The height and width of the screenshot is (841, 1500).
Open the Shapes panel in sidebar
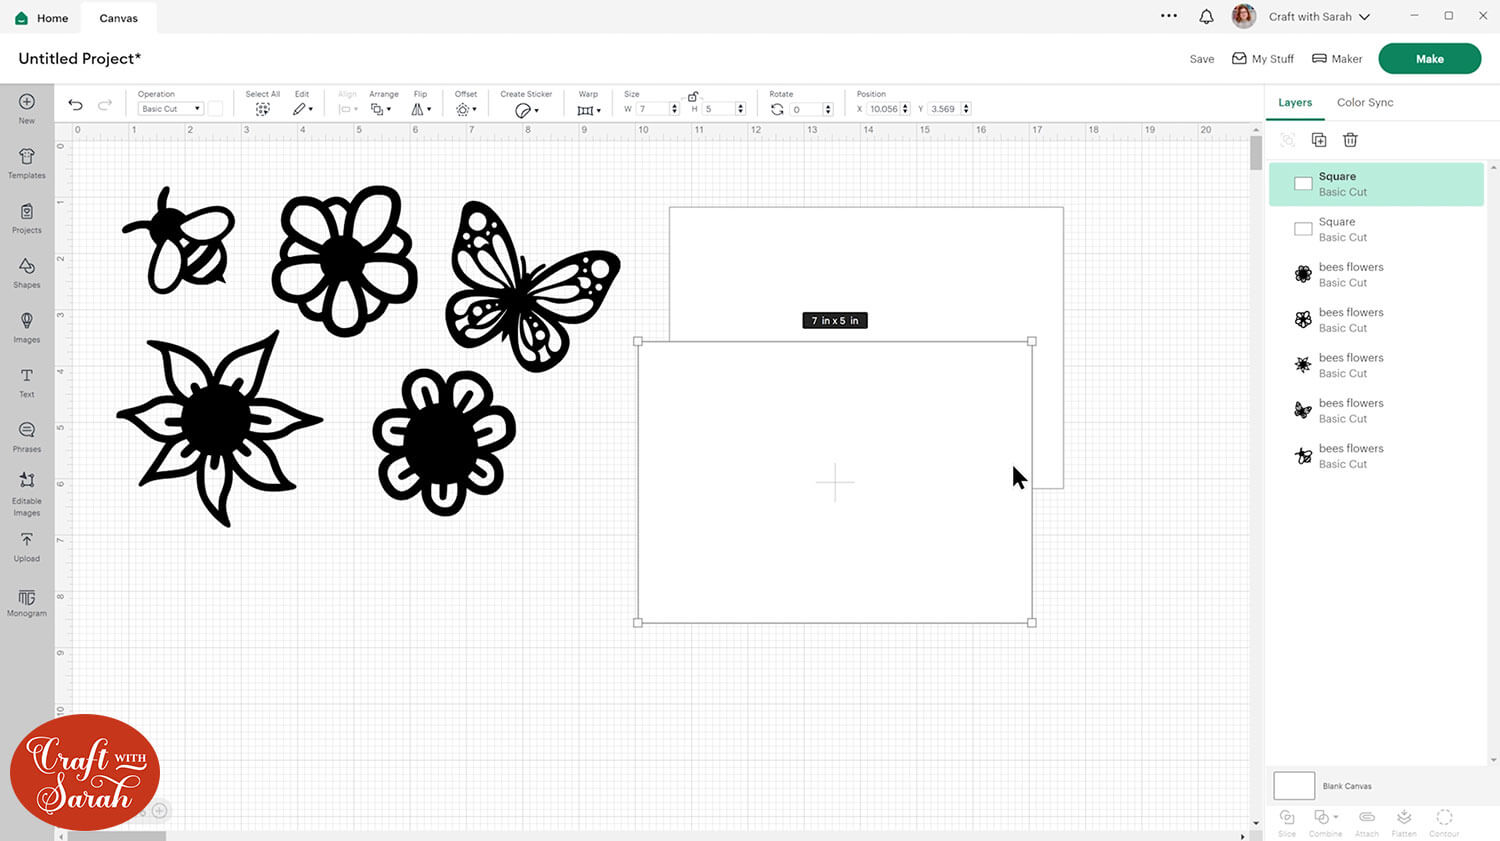pos(27,271)
